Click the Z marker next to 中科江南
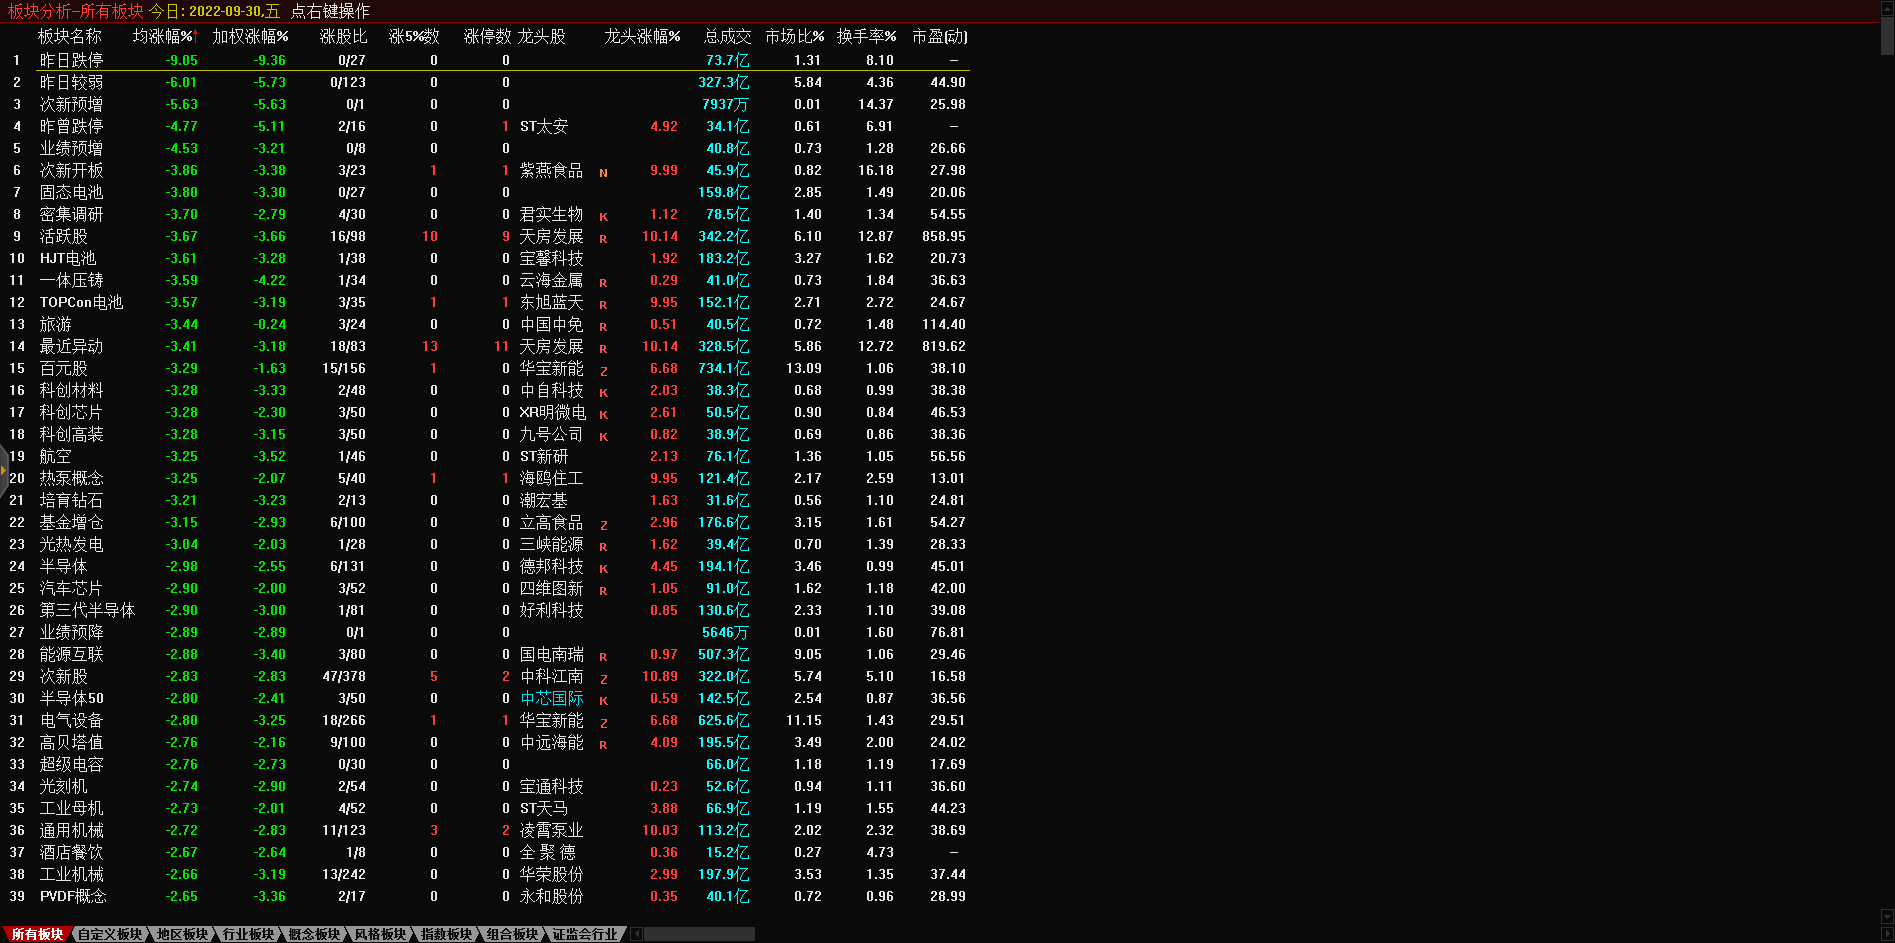Screen dimensions: 1895x943 click(603, 679)
